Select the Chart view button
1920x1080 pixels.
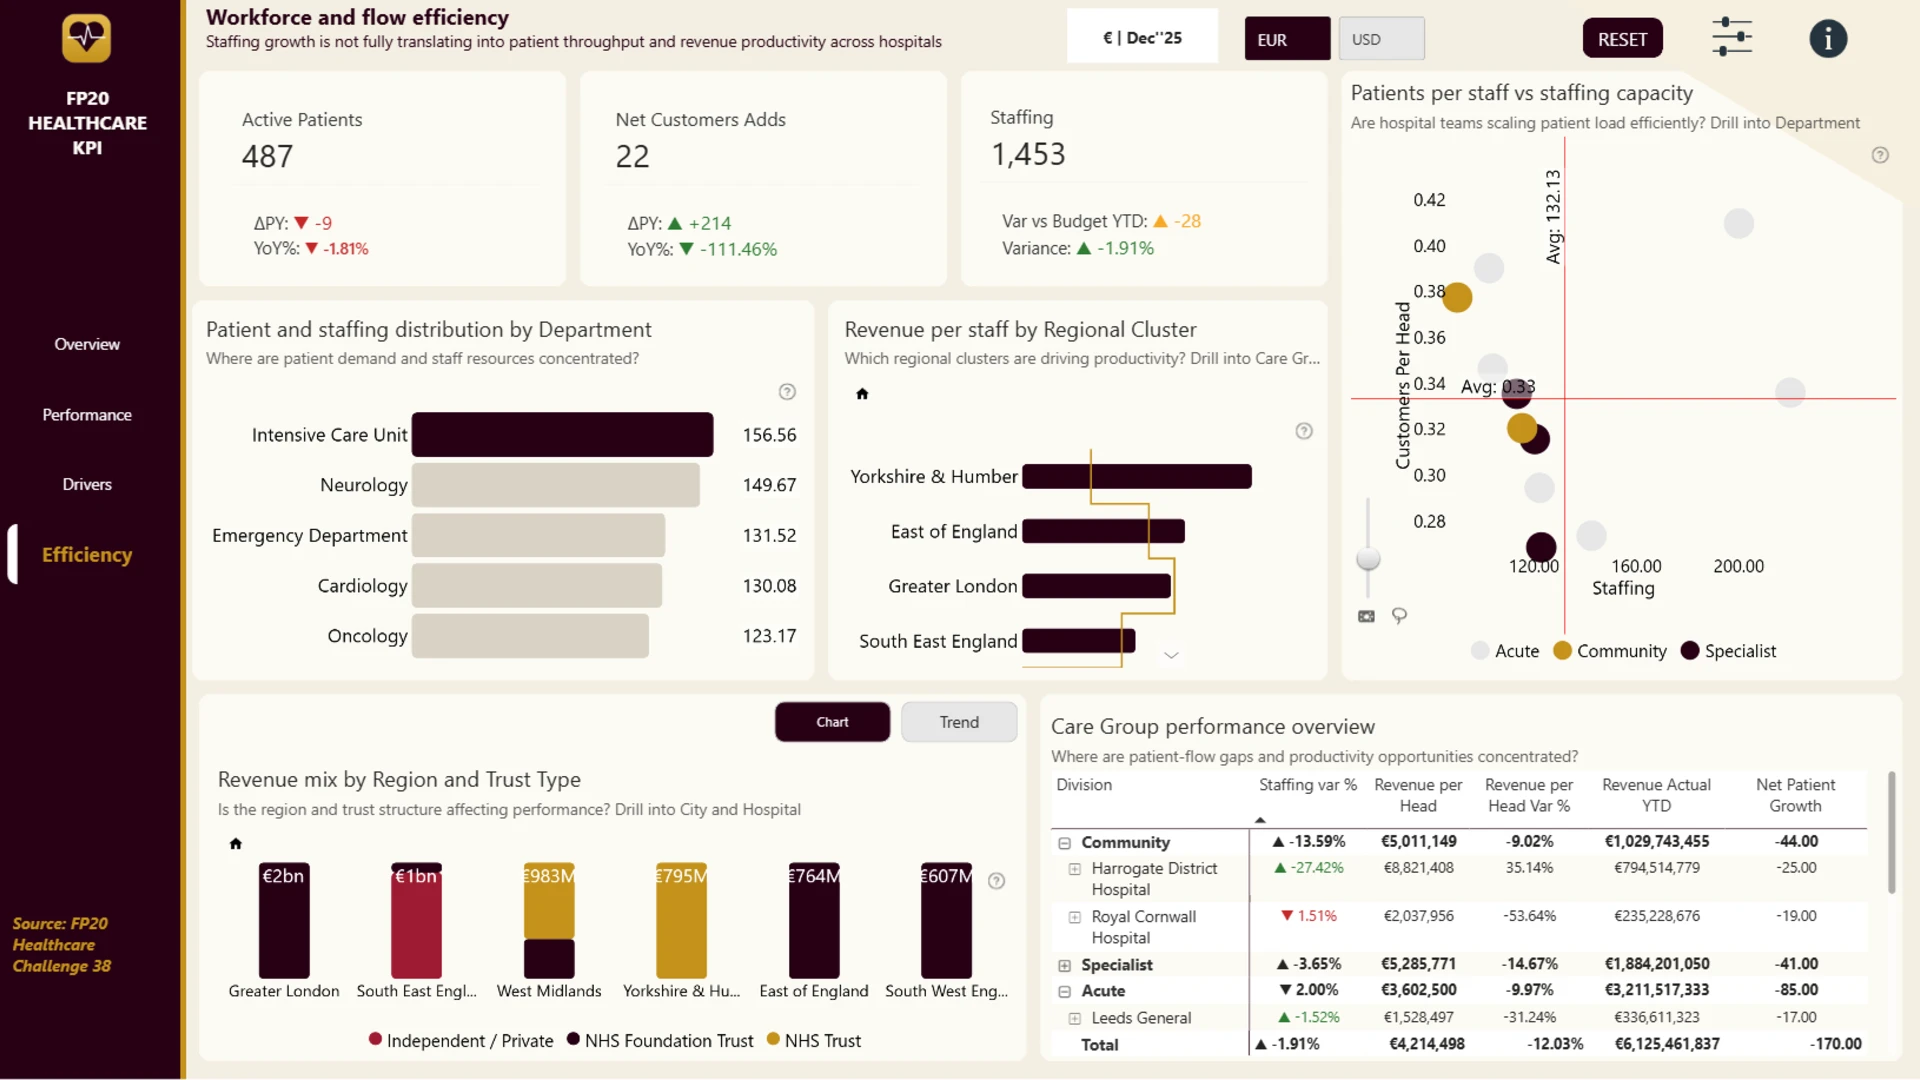pyautogui.click(x=832, y=722)
